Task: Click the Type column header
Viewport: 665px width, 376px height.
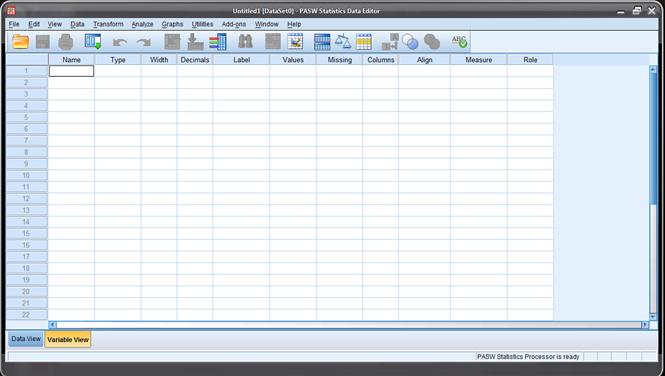Action: [118, 60]
